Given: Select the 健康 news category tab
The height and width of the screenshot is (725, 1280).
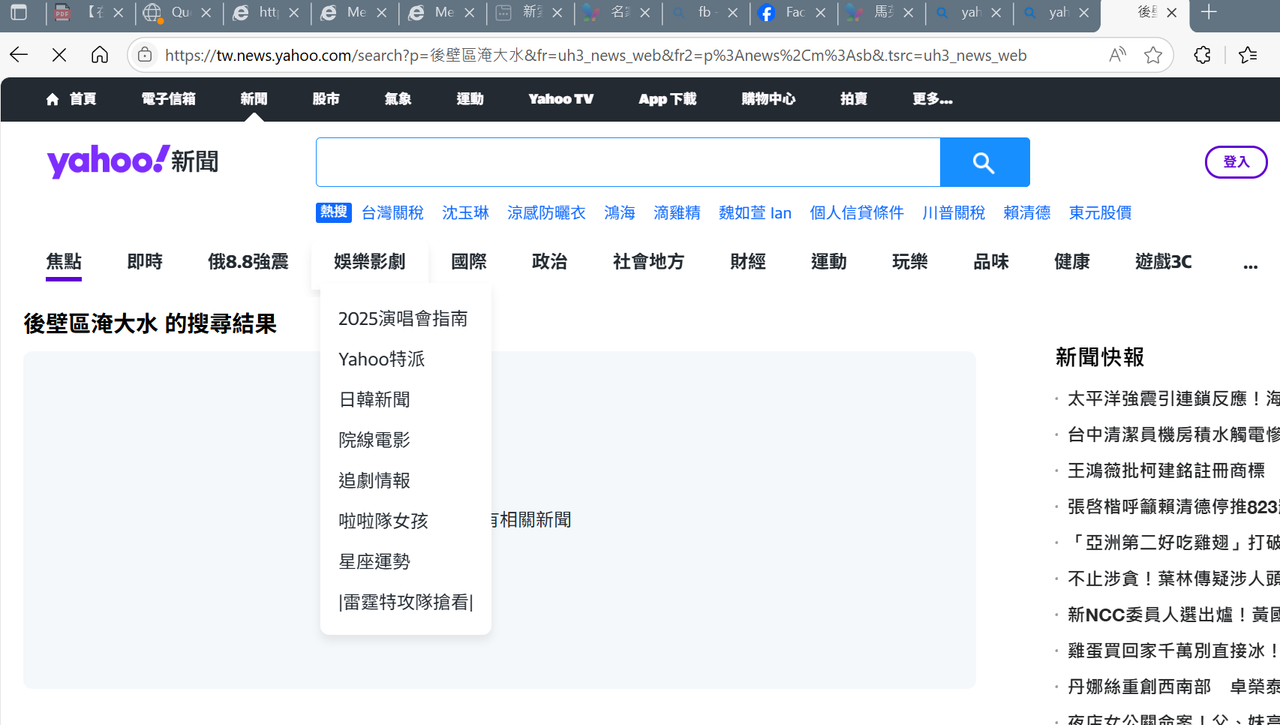Looking at the screenshot, I should (x=1072, y=262).
